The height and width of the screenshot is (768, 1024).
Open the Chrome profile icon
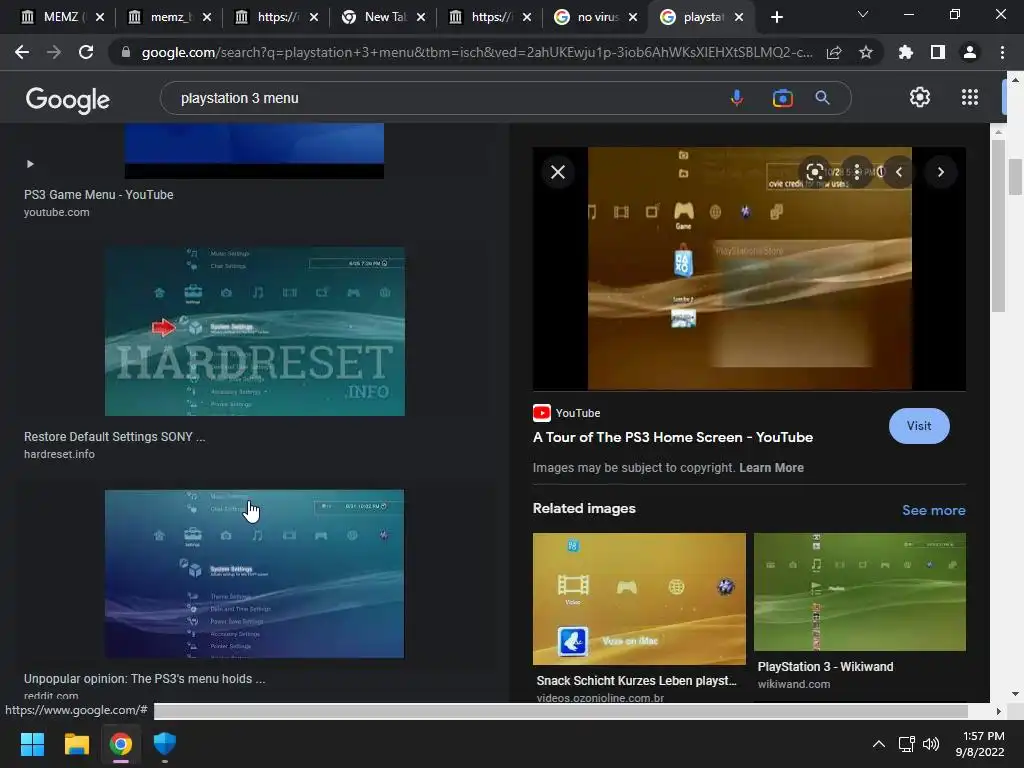point(970,52)
